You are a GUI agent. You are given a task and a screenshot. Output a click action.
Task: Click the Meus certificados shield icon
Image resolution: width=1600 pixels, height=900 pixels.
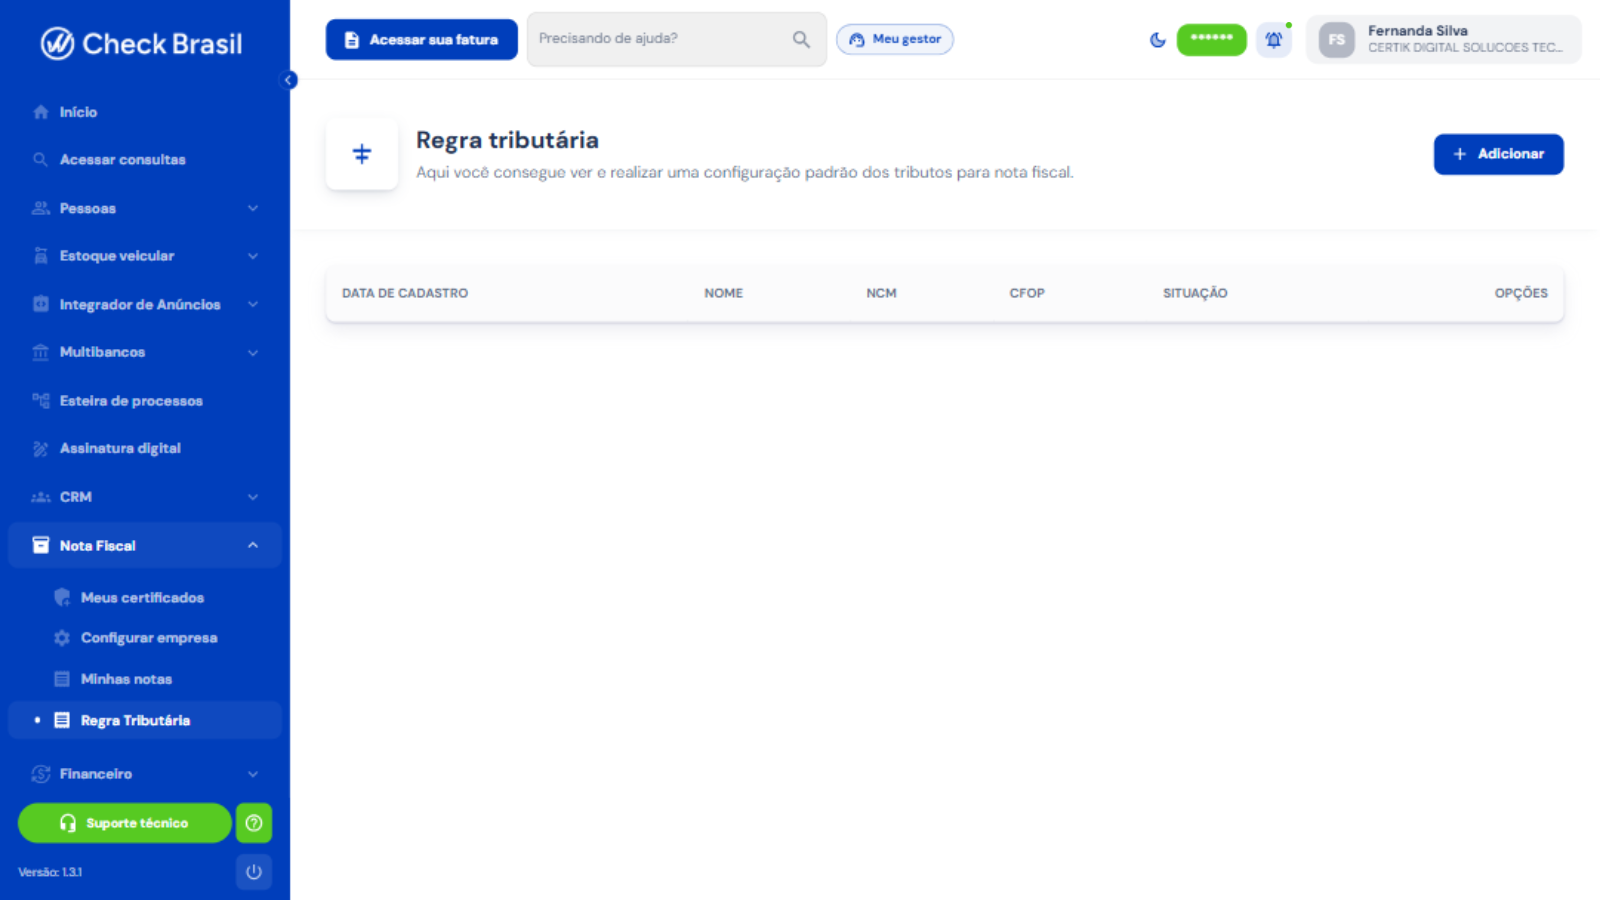(x=62, y=598)
